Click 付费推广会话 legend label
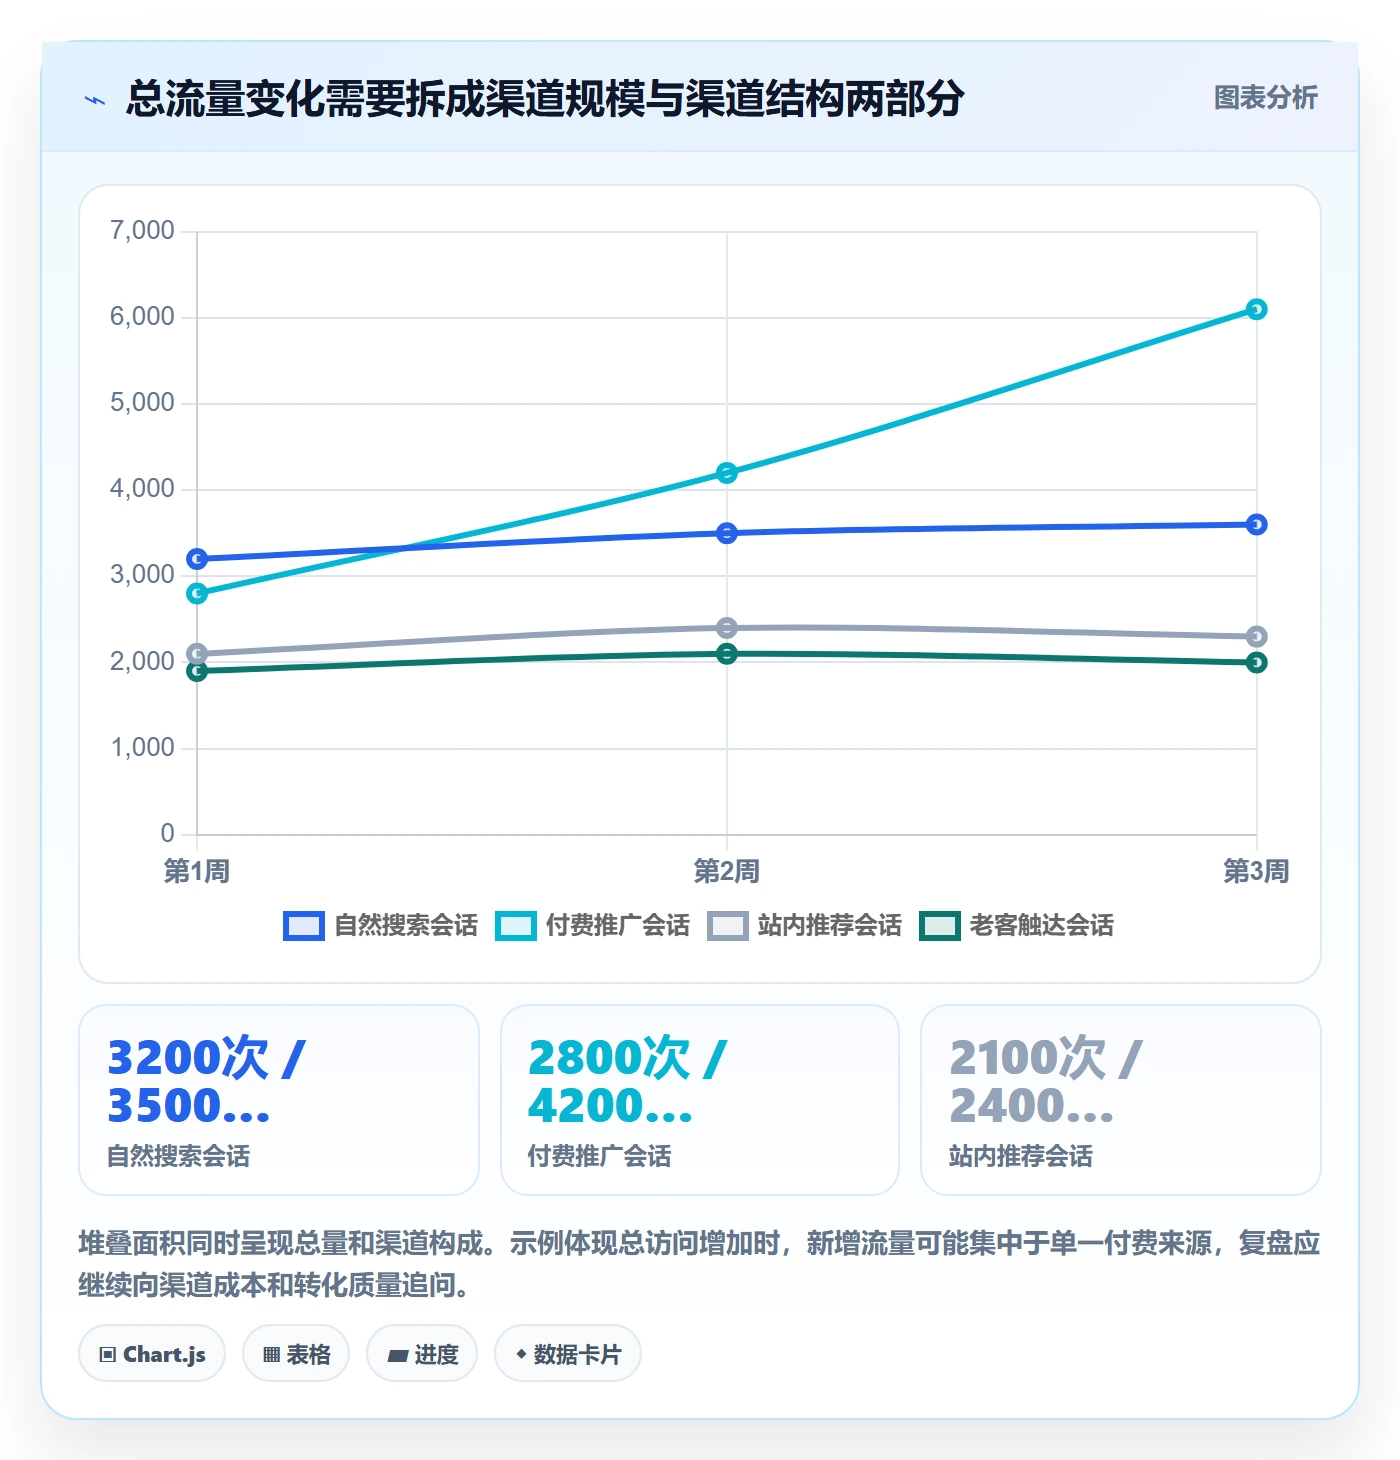This screenshot has height=1460, width=1400. [618, 926]
